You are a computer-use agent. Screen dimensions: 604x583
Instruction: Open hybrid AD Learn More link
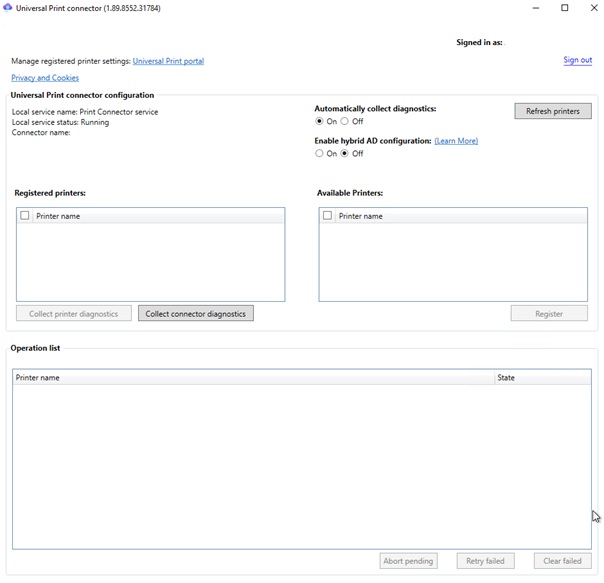tap(456, 141)
